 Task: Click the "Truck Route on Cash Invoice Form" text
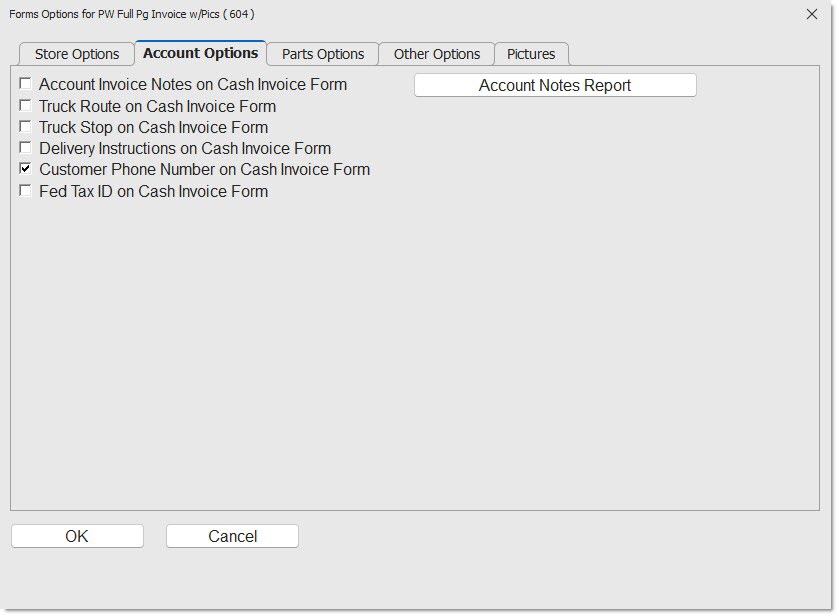(157, 106)
